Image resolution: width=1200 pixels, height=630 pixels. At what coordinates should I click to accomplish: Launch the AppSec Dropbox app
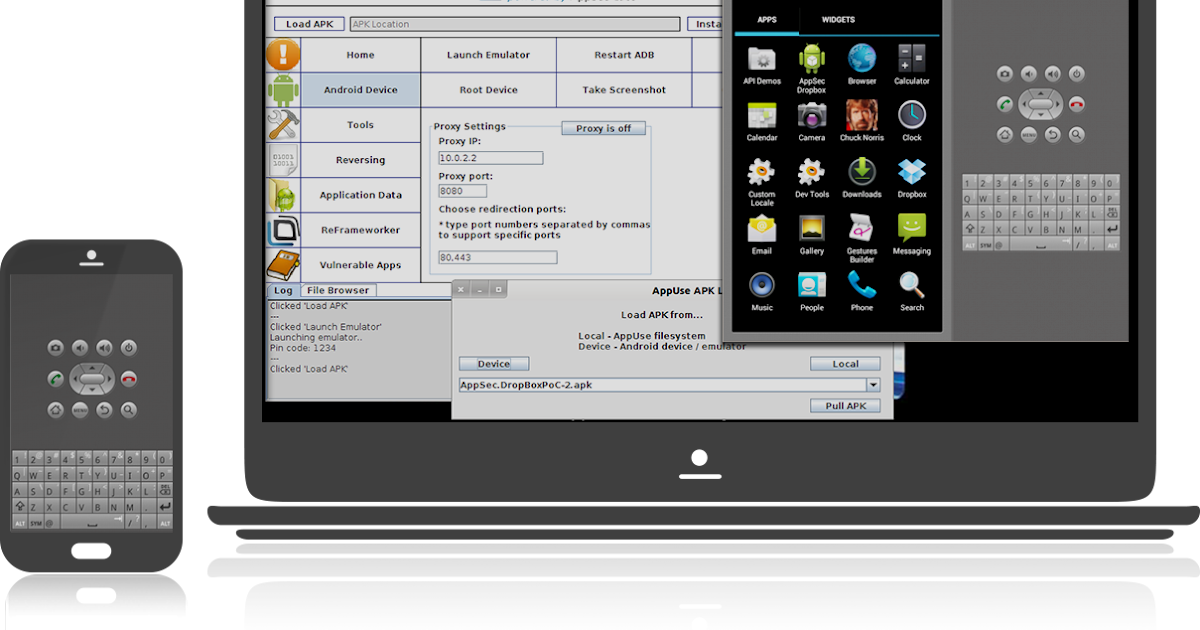(x=812, y=68)
